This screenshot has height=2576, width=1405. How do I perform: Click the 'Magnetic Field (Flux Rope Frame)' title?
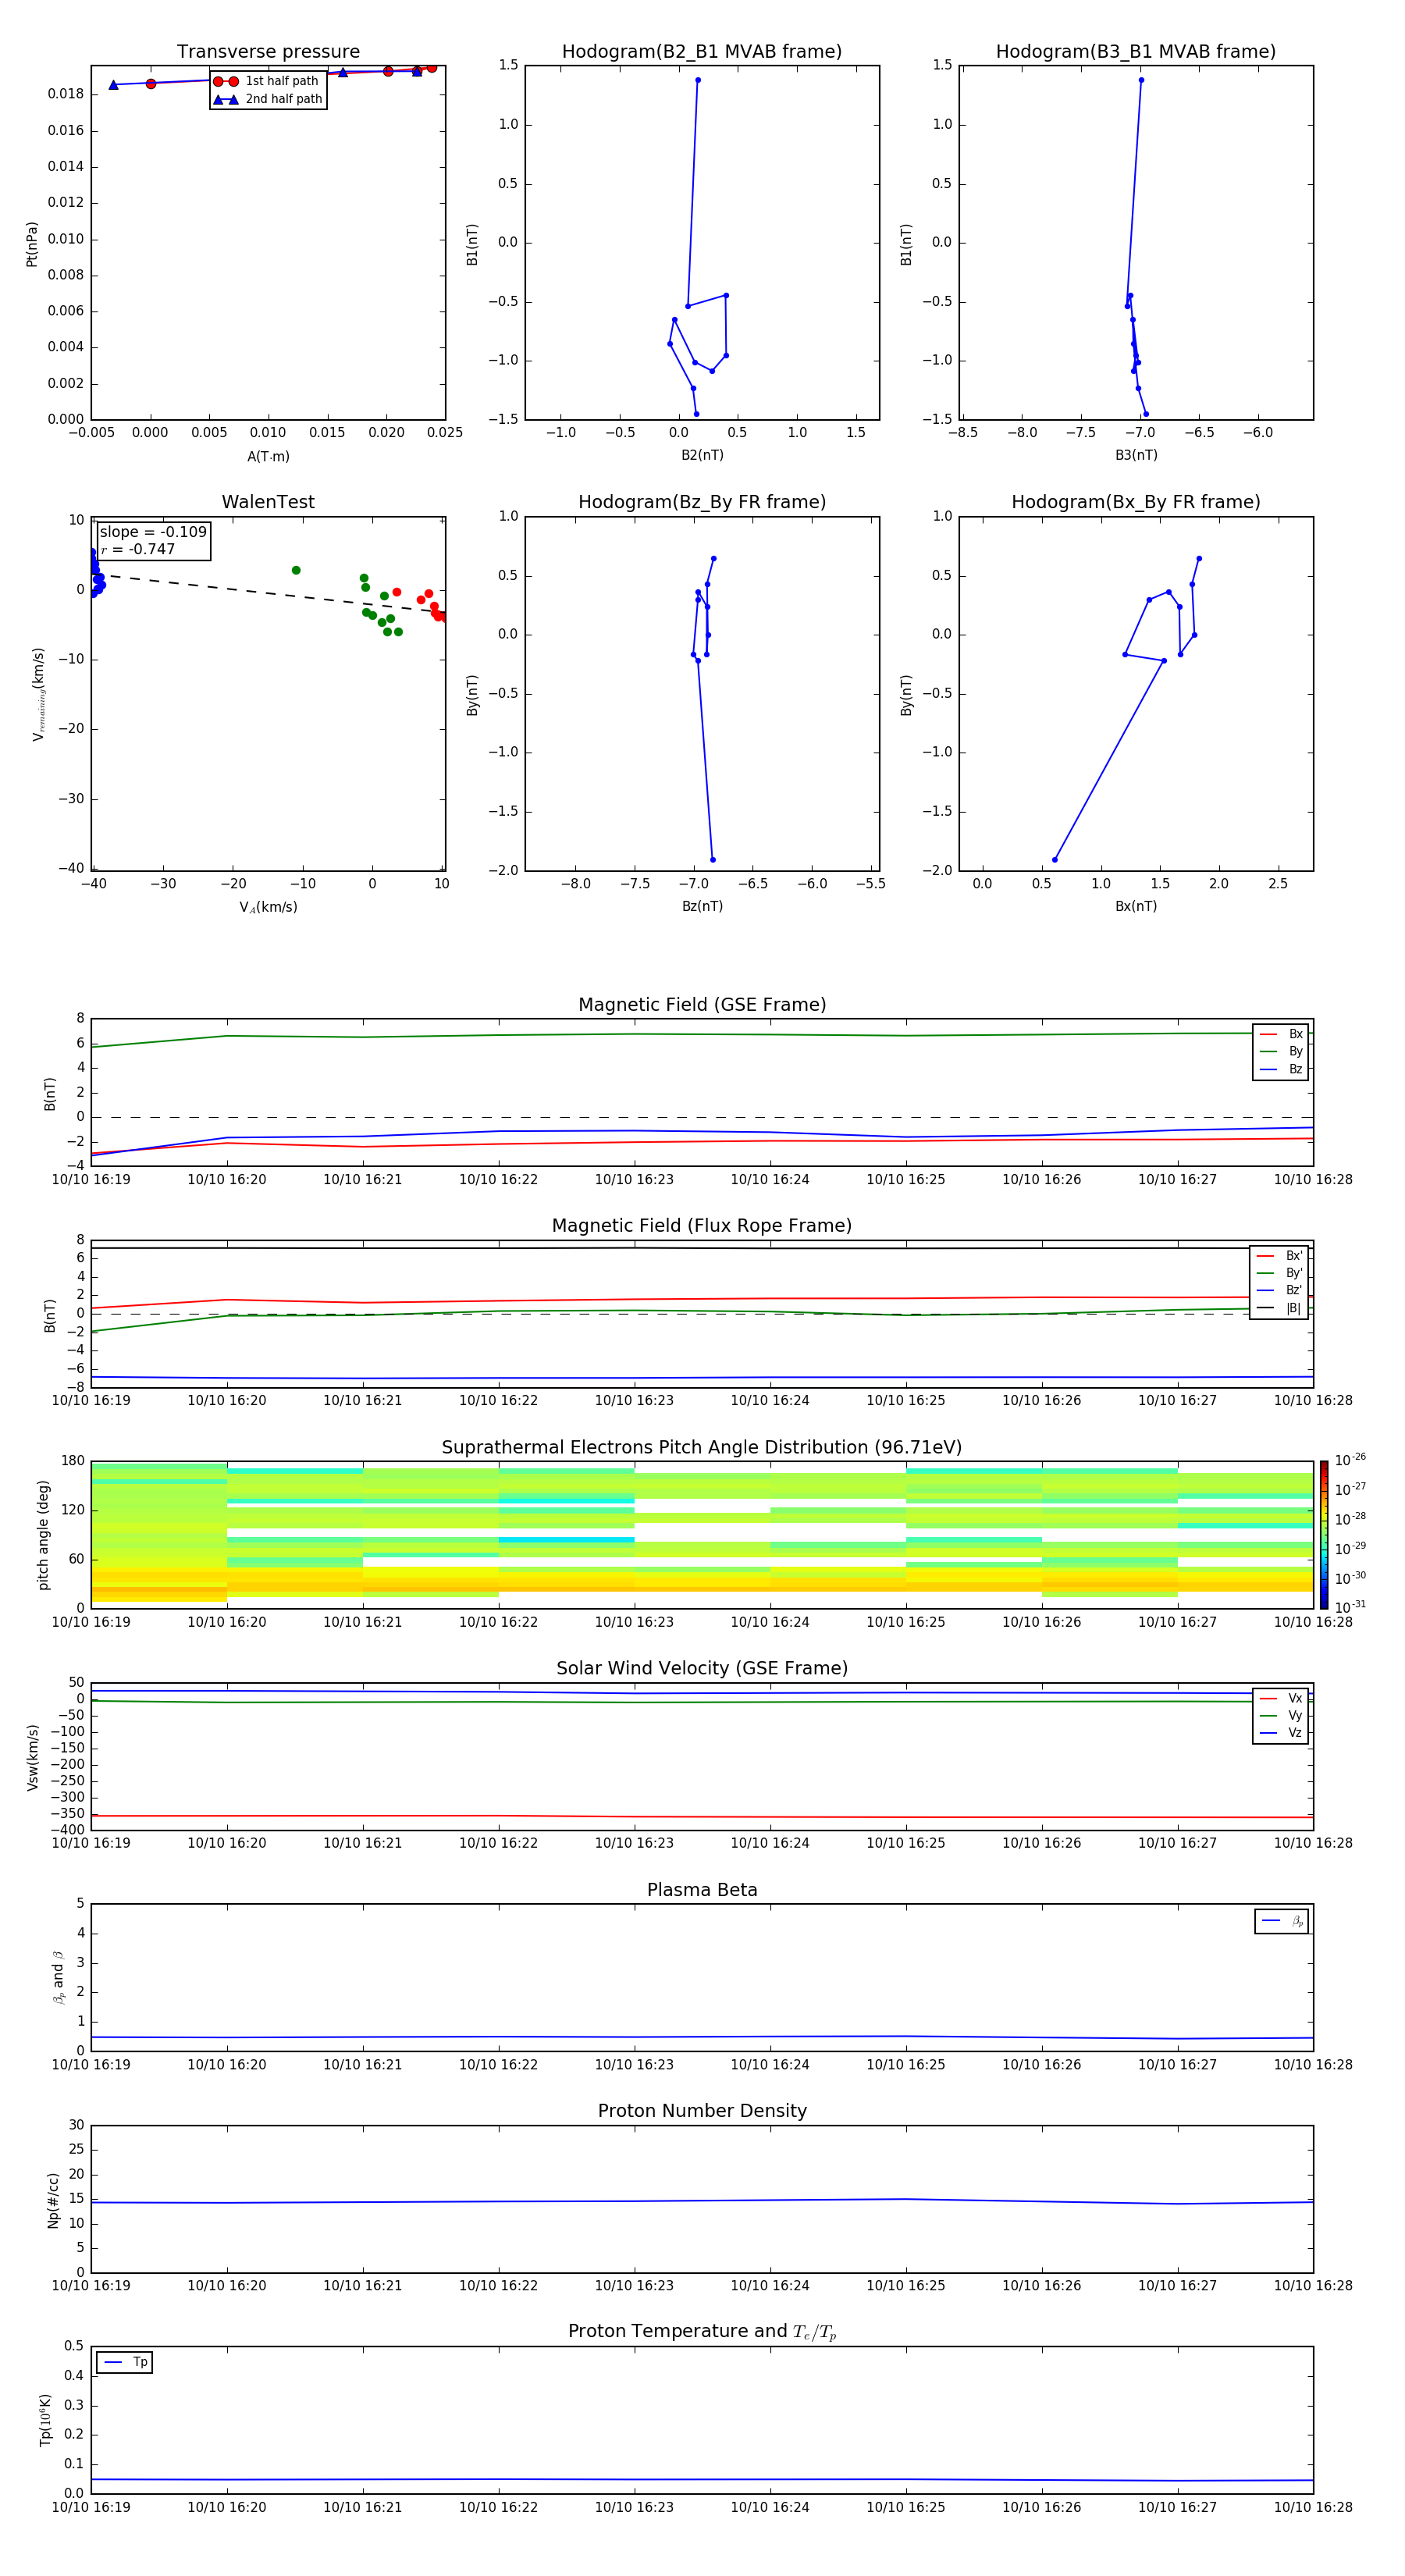tap(702, 1226)
